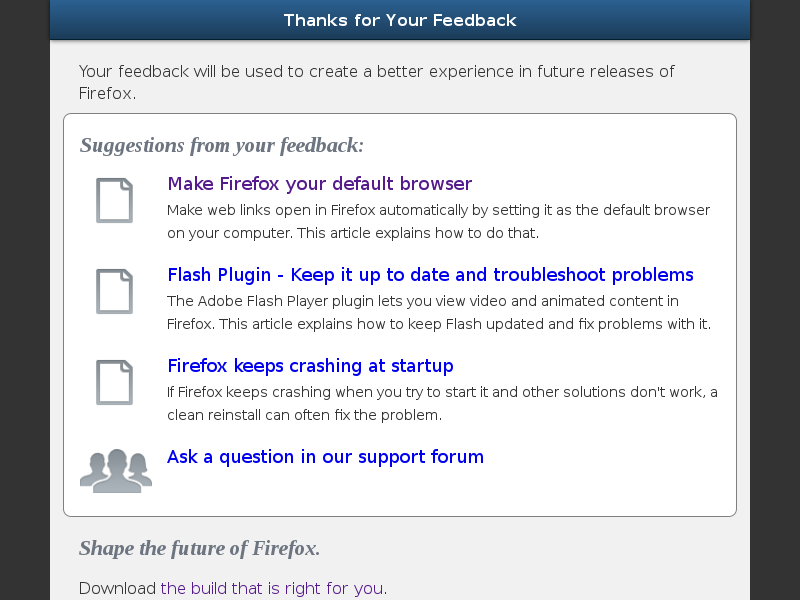800x600 pixels.
Task: Follow 'the build that is right for you' link
Action: 272,588
